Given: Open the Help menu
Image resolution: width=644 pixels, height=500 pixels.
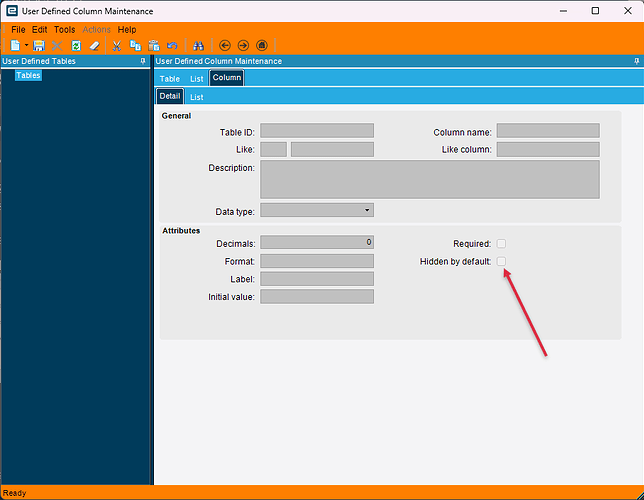Looking at the screenshot, I should (x=127, y=30).
